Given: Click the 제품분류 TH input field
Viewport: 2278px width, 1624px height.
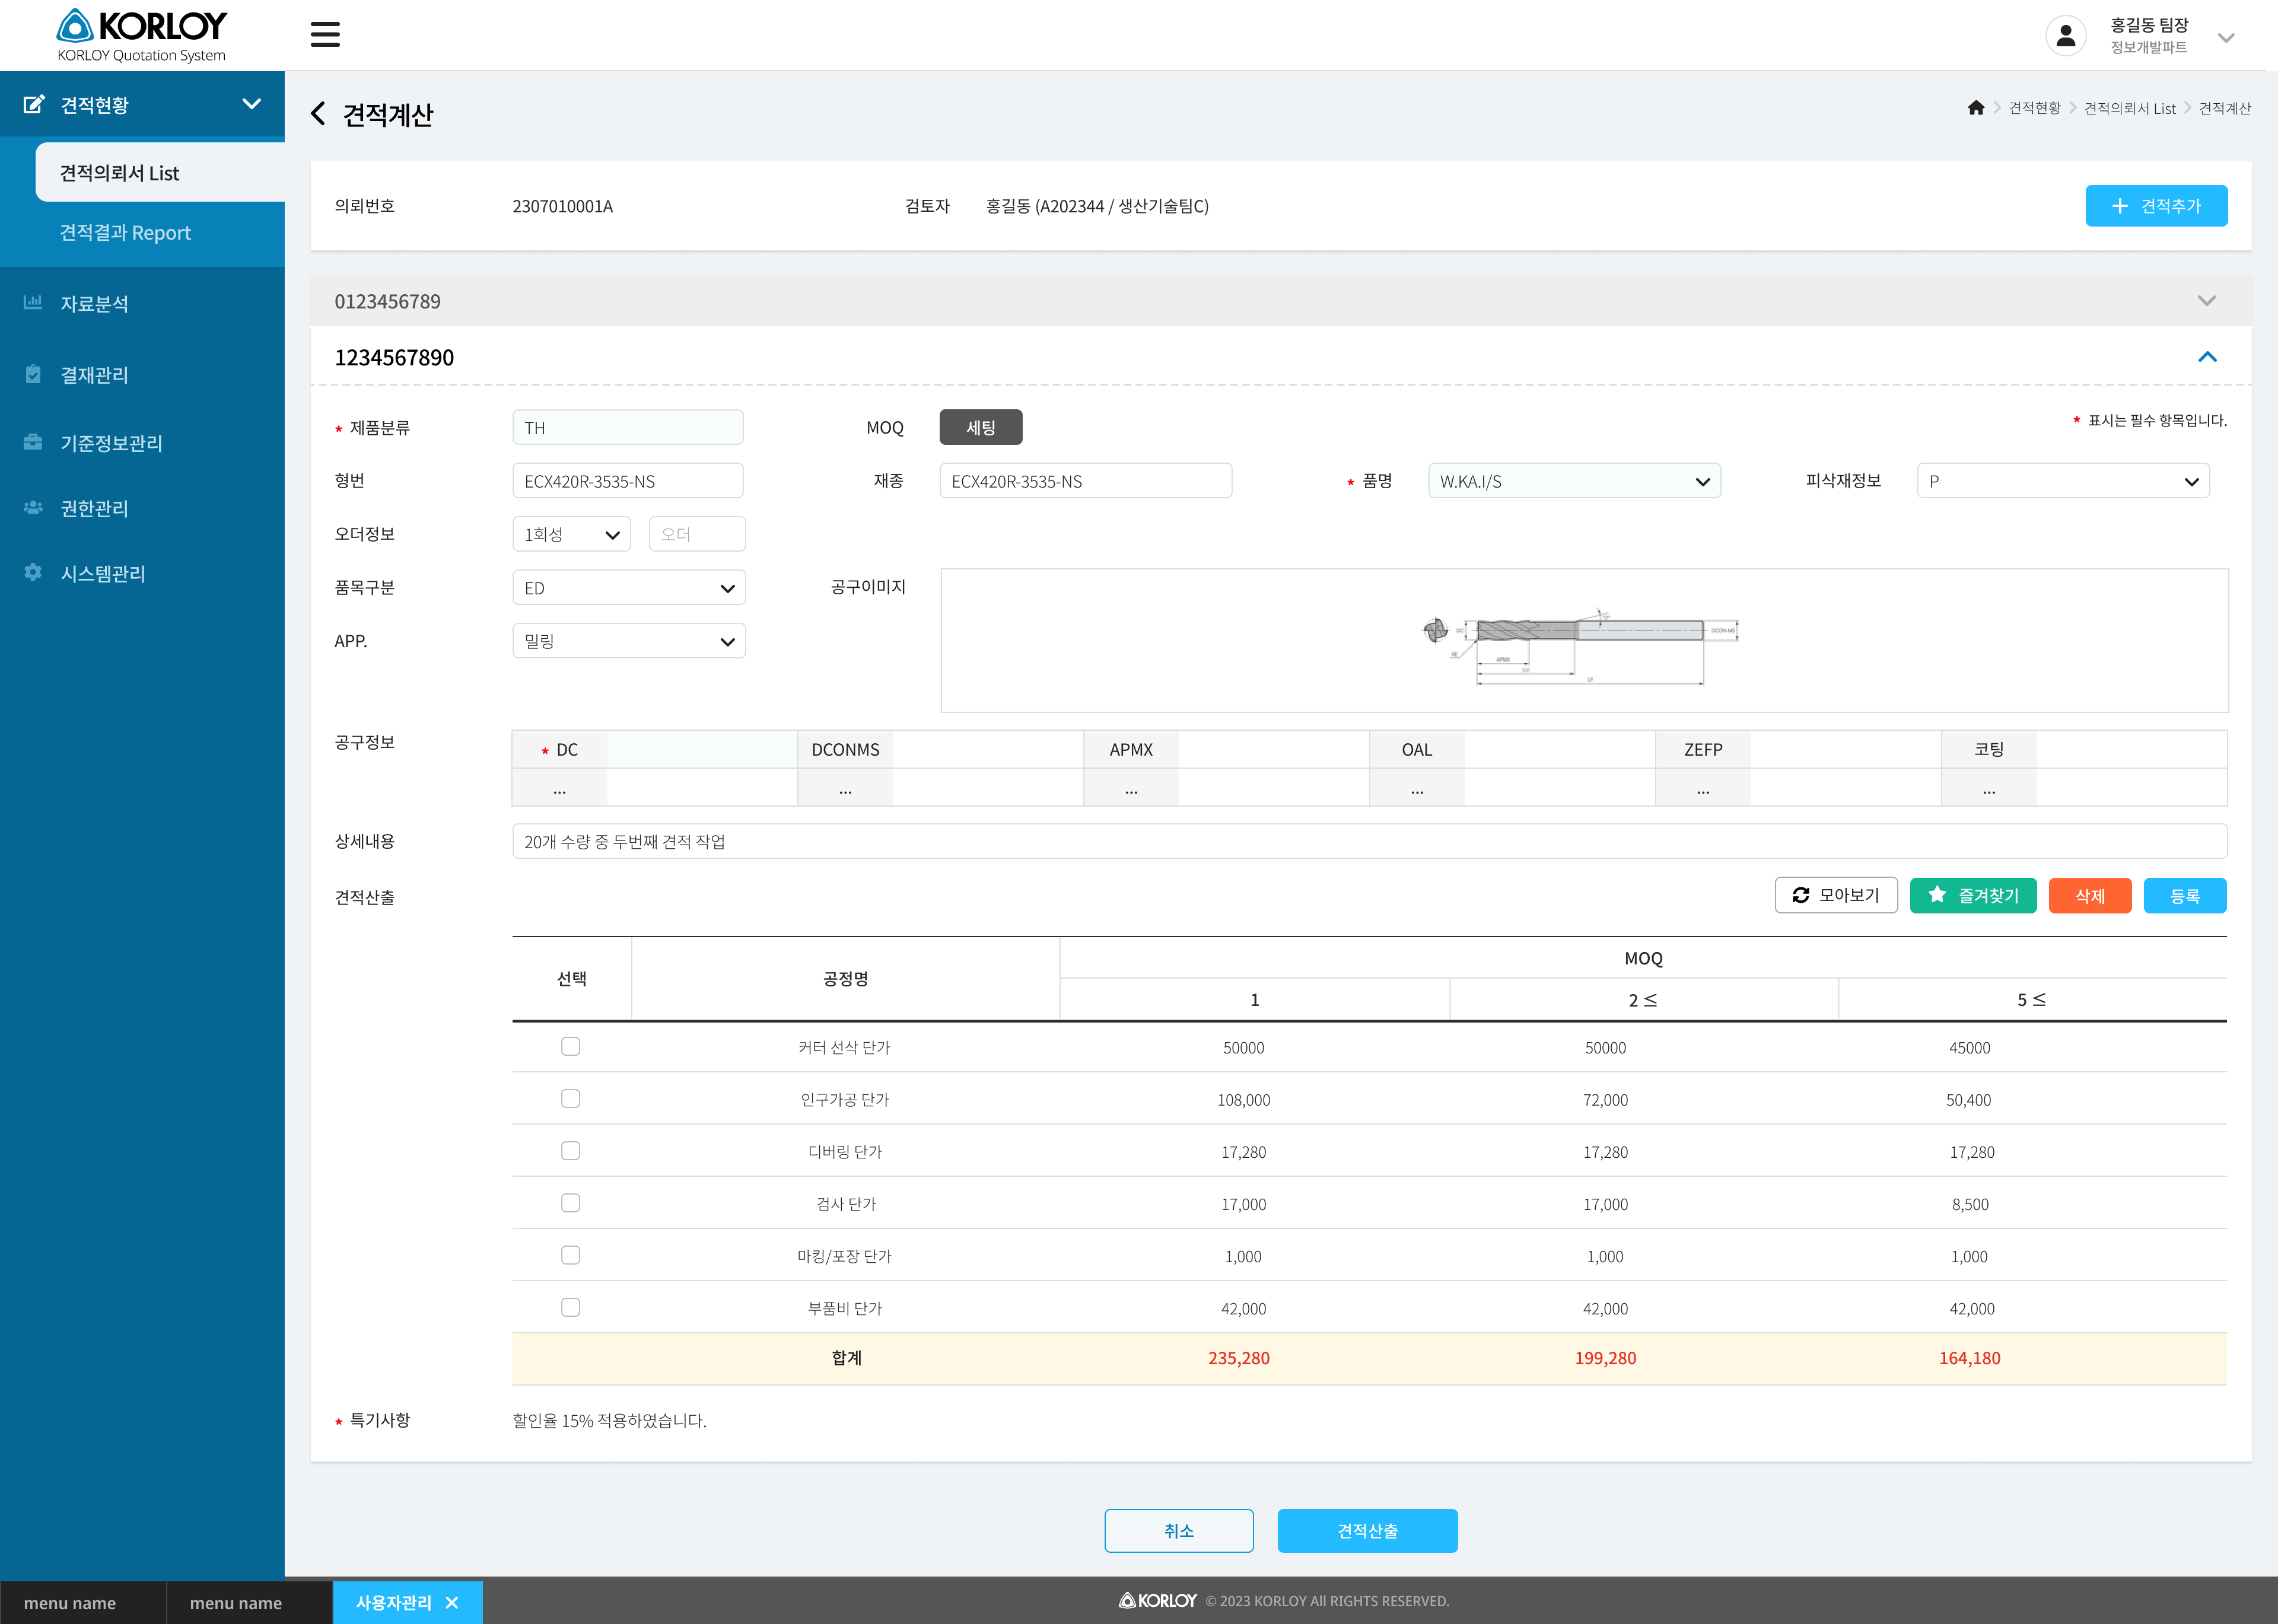Looking at the screenshot, I should pos(628,427).
